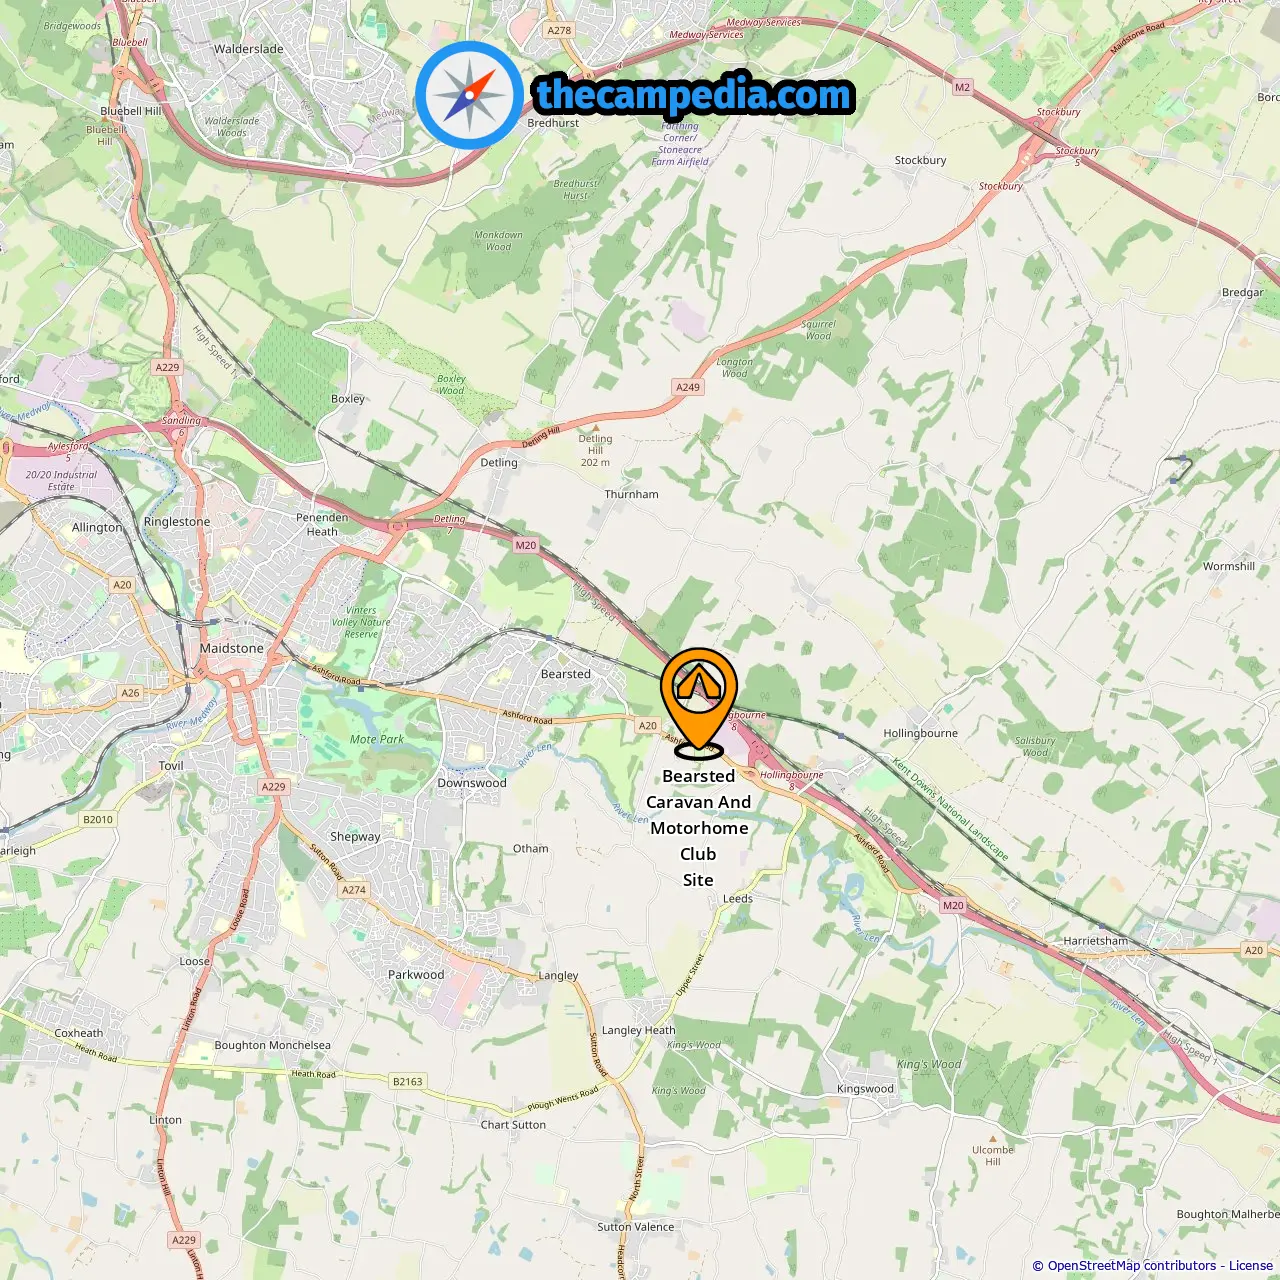Open the thecampedia.com logo text

coord(694,95)
